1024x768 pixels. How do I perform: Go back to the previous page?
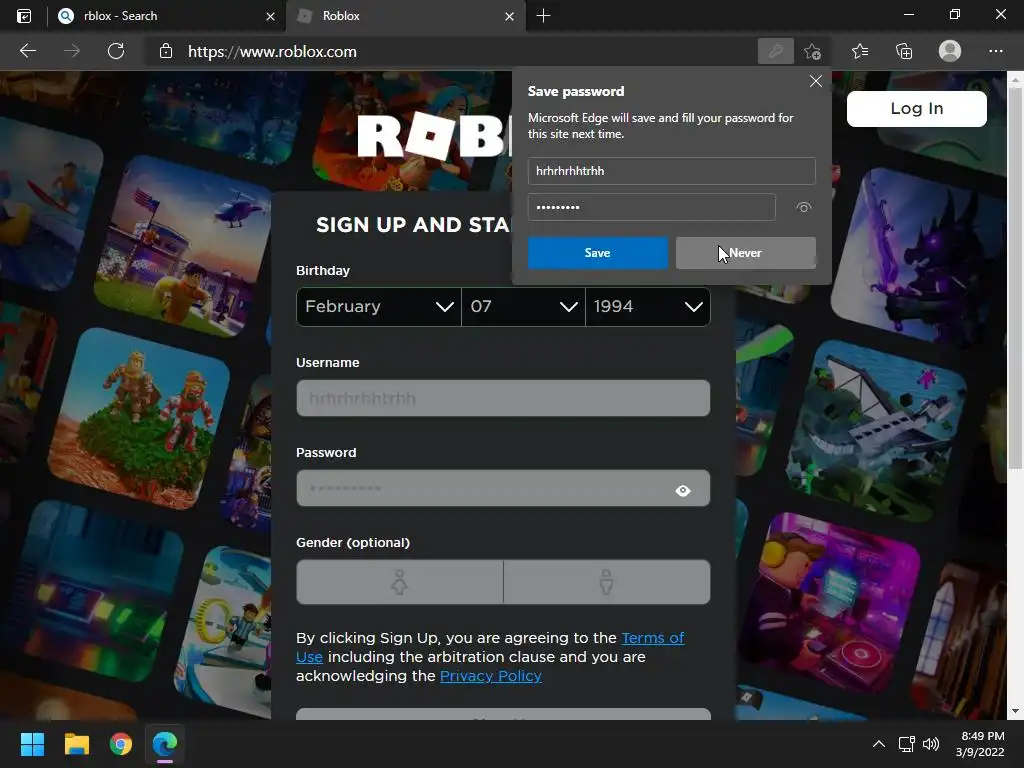point(28,51)
